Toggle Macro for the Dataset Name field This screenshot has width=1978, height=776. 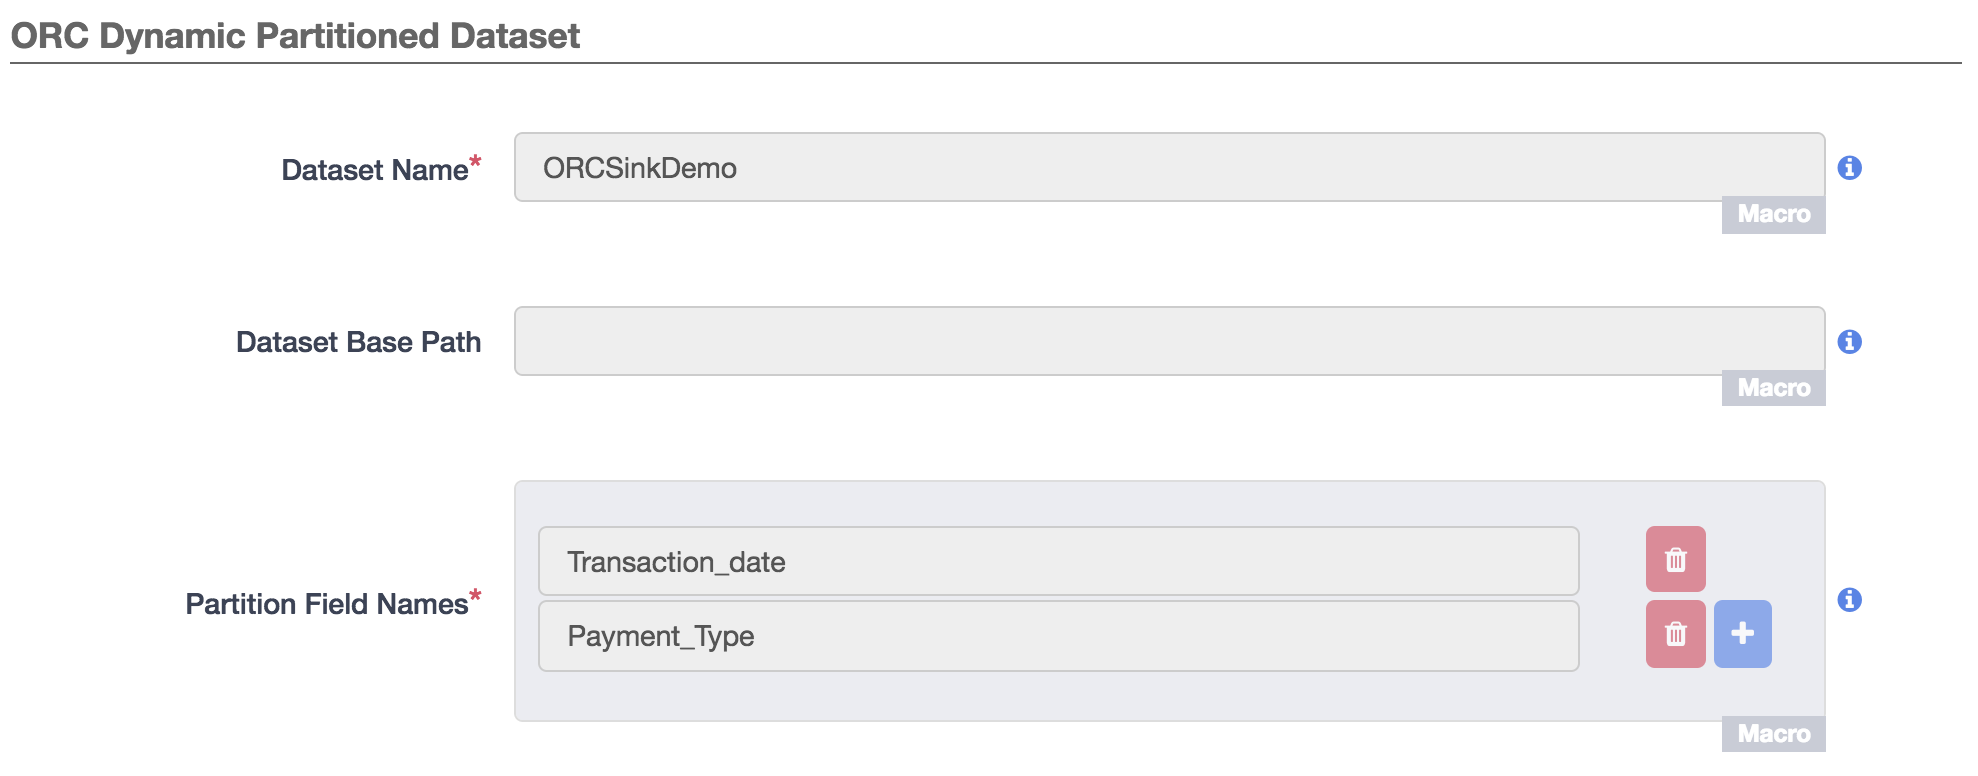pos(1773,214)
